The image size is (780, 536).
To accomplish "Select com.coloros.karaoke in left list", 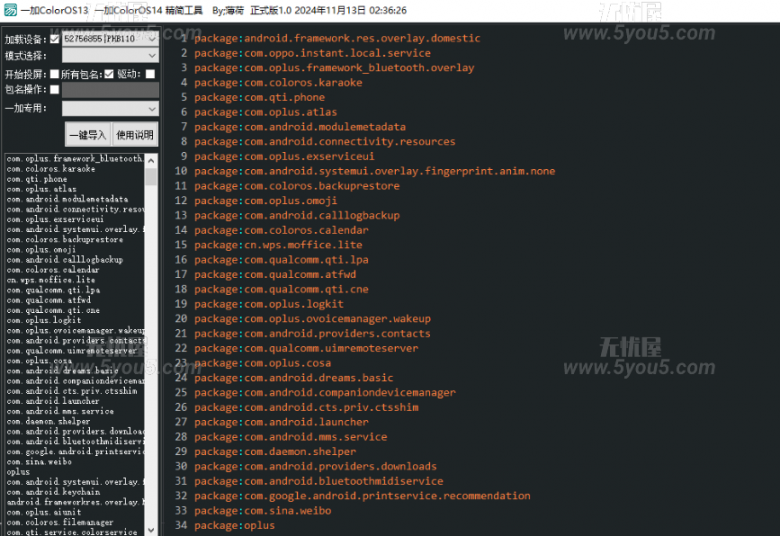I will tap(51, 169).
